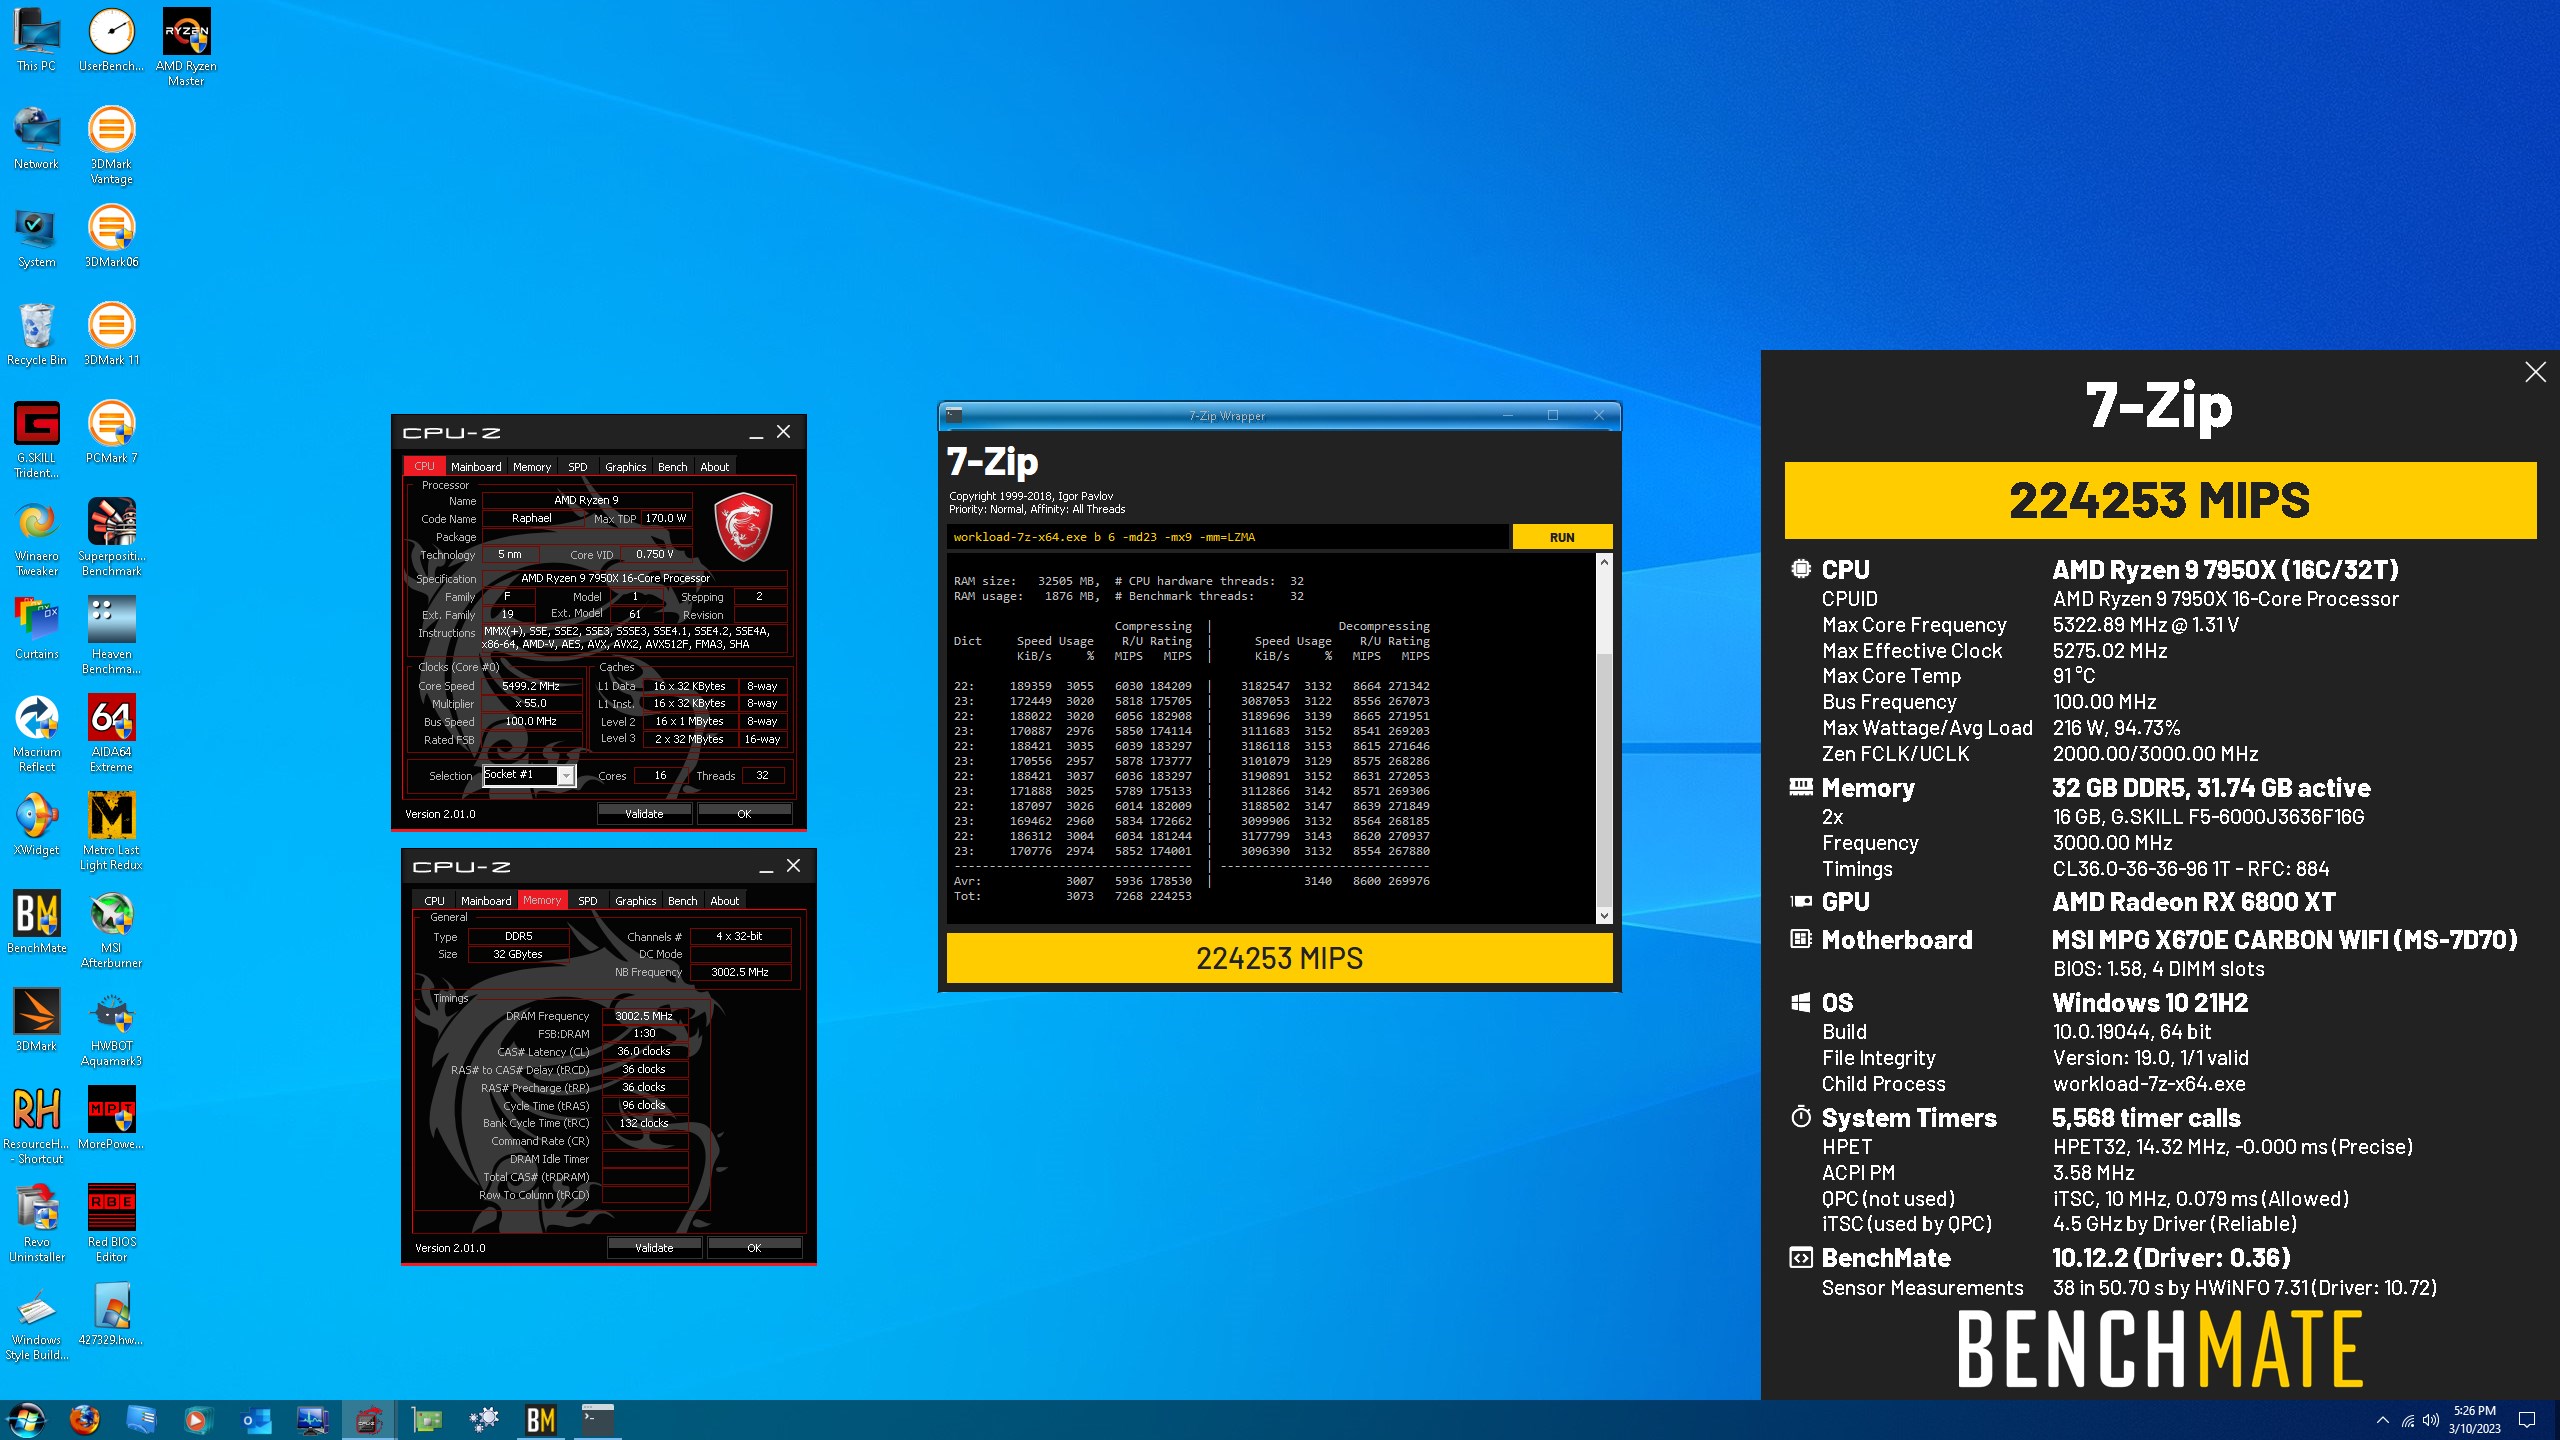Open the 3DMark desktop icon
Viewport: 2560px width, 1440px height.
click(x=37, y=1020)
